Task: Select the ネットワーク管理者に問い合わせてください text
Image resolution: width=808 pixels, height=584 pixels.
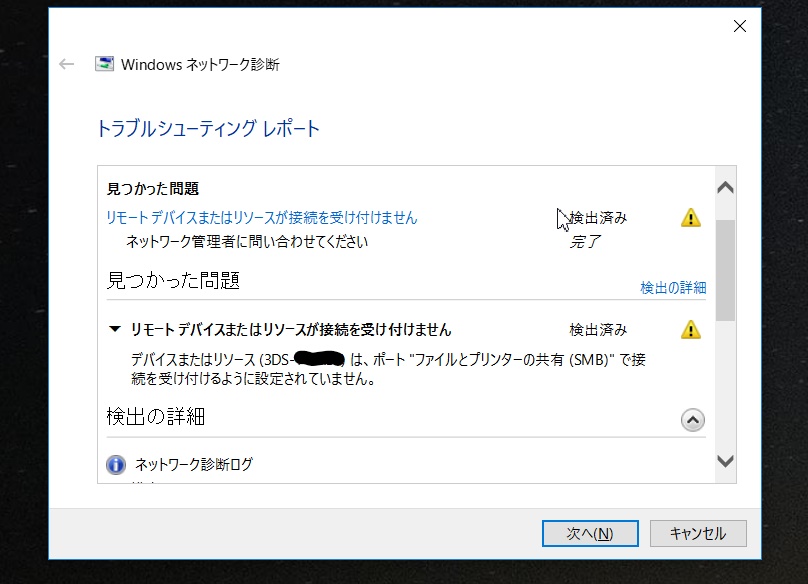Action: click(247, 242)
